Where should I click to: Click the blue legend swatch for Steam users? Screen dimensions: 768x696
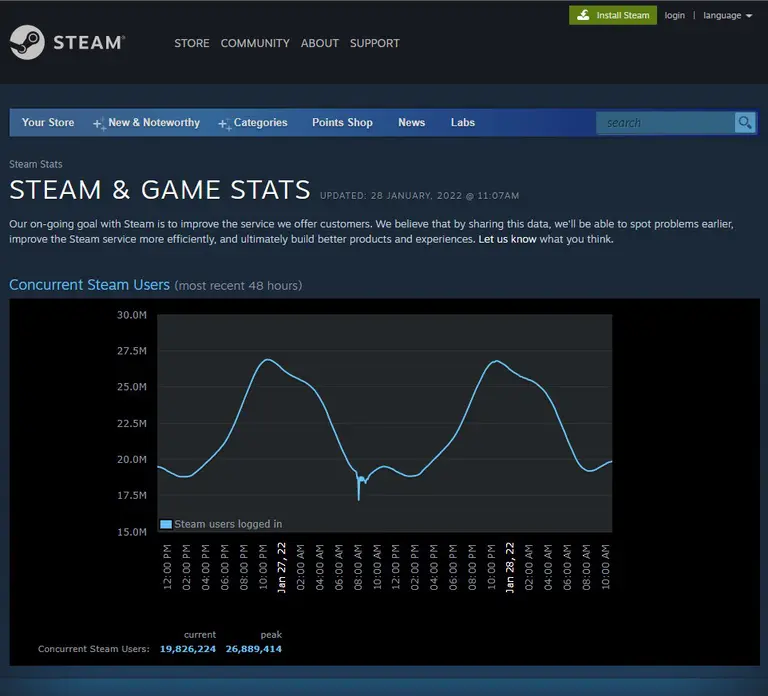166,524
